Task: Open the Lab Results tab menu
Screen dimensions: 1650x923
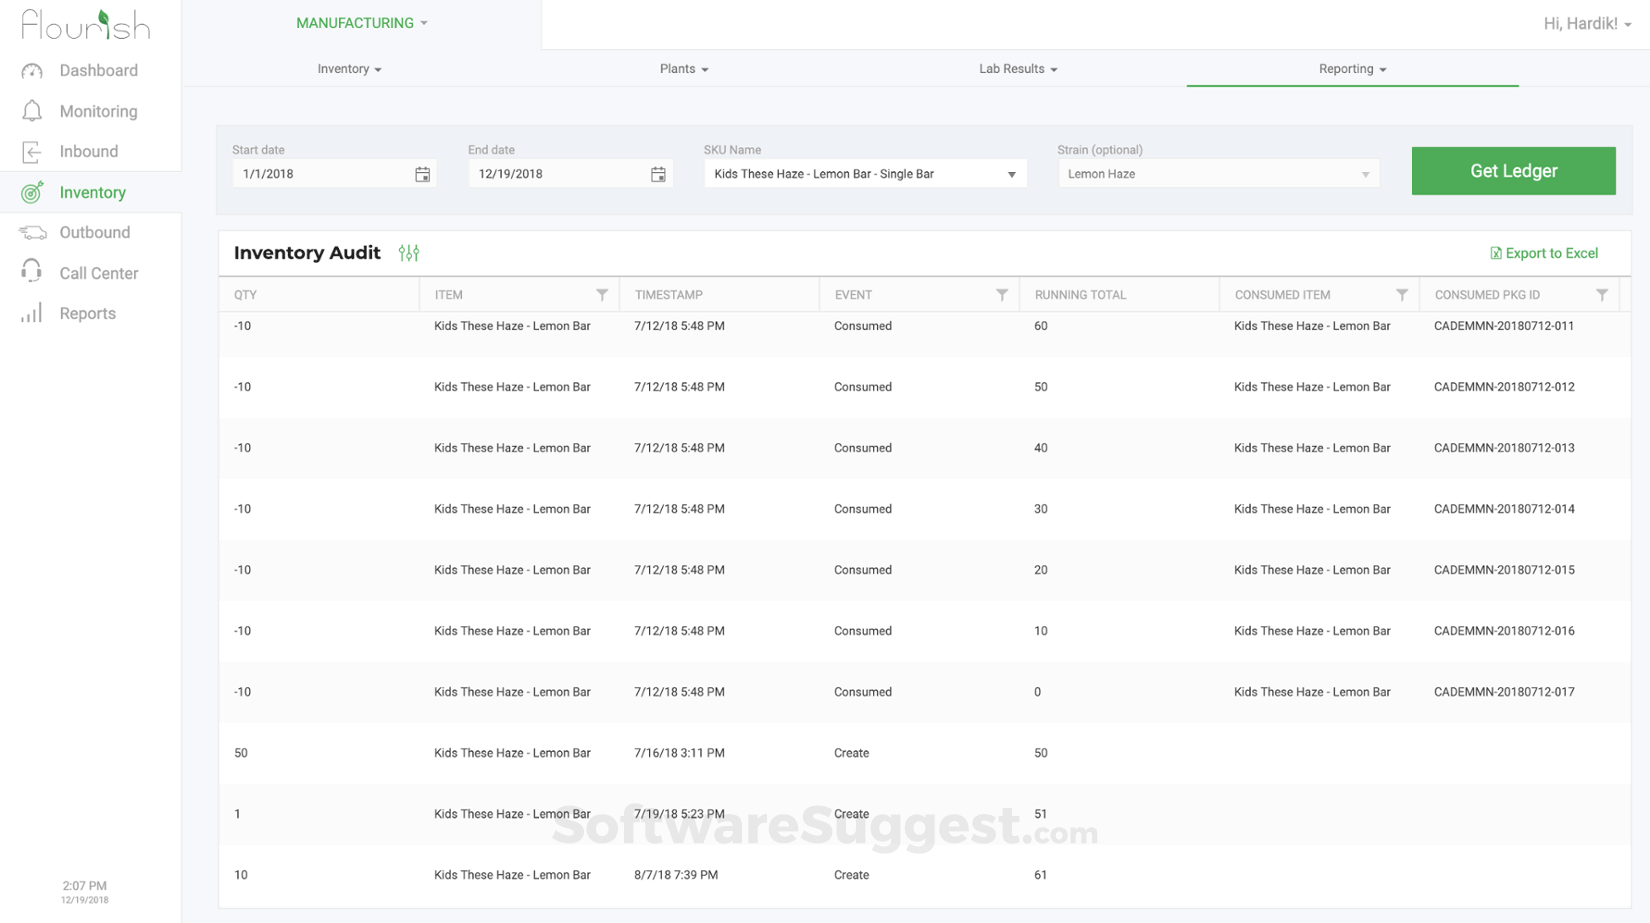Action: tap(1017, 69)
